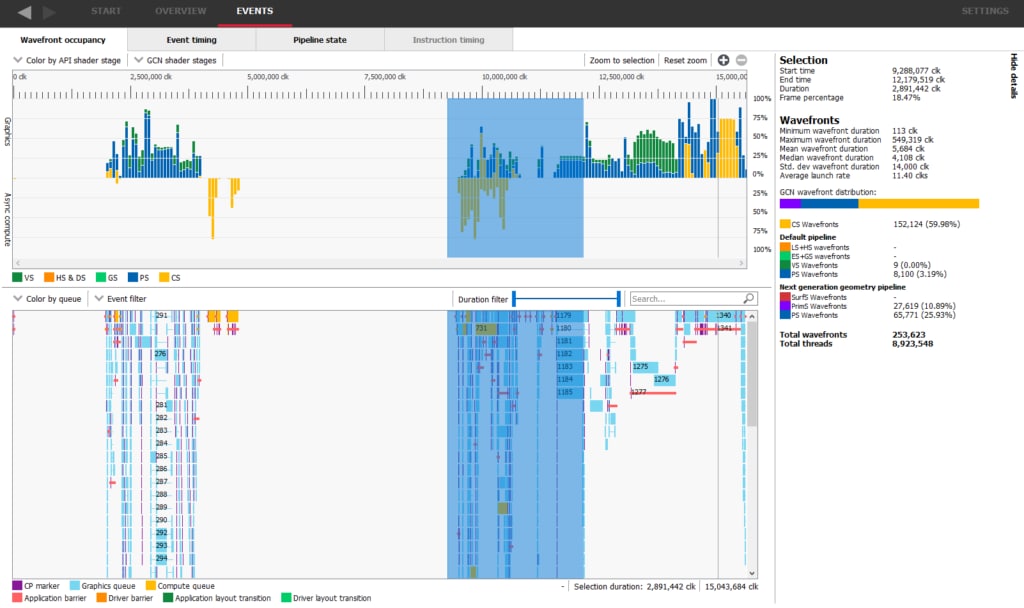Click the occupancy graph's right scroll arrow
The image size is (1024, 608).
tap(741, 262)
